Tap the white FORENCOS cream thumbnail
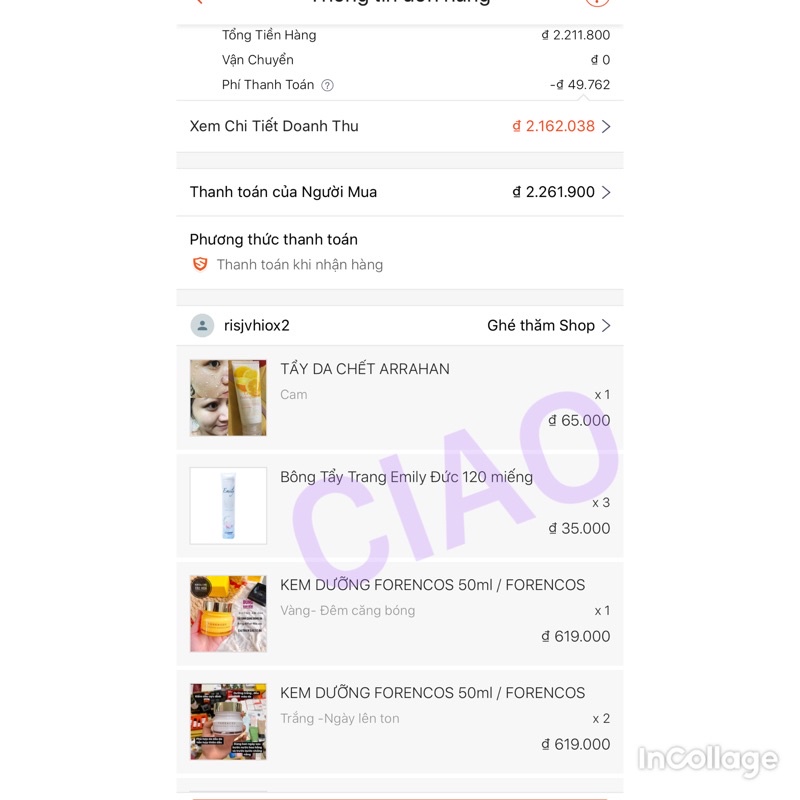The height and width of the screenshot is (800, 800). coord(228,722)
